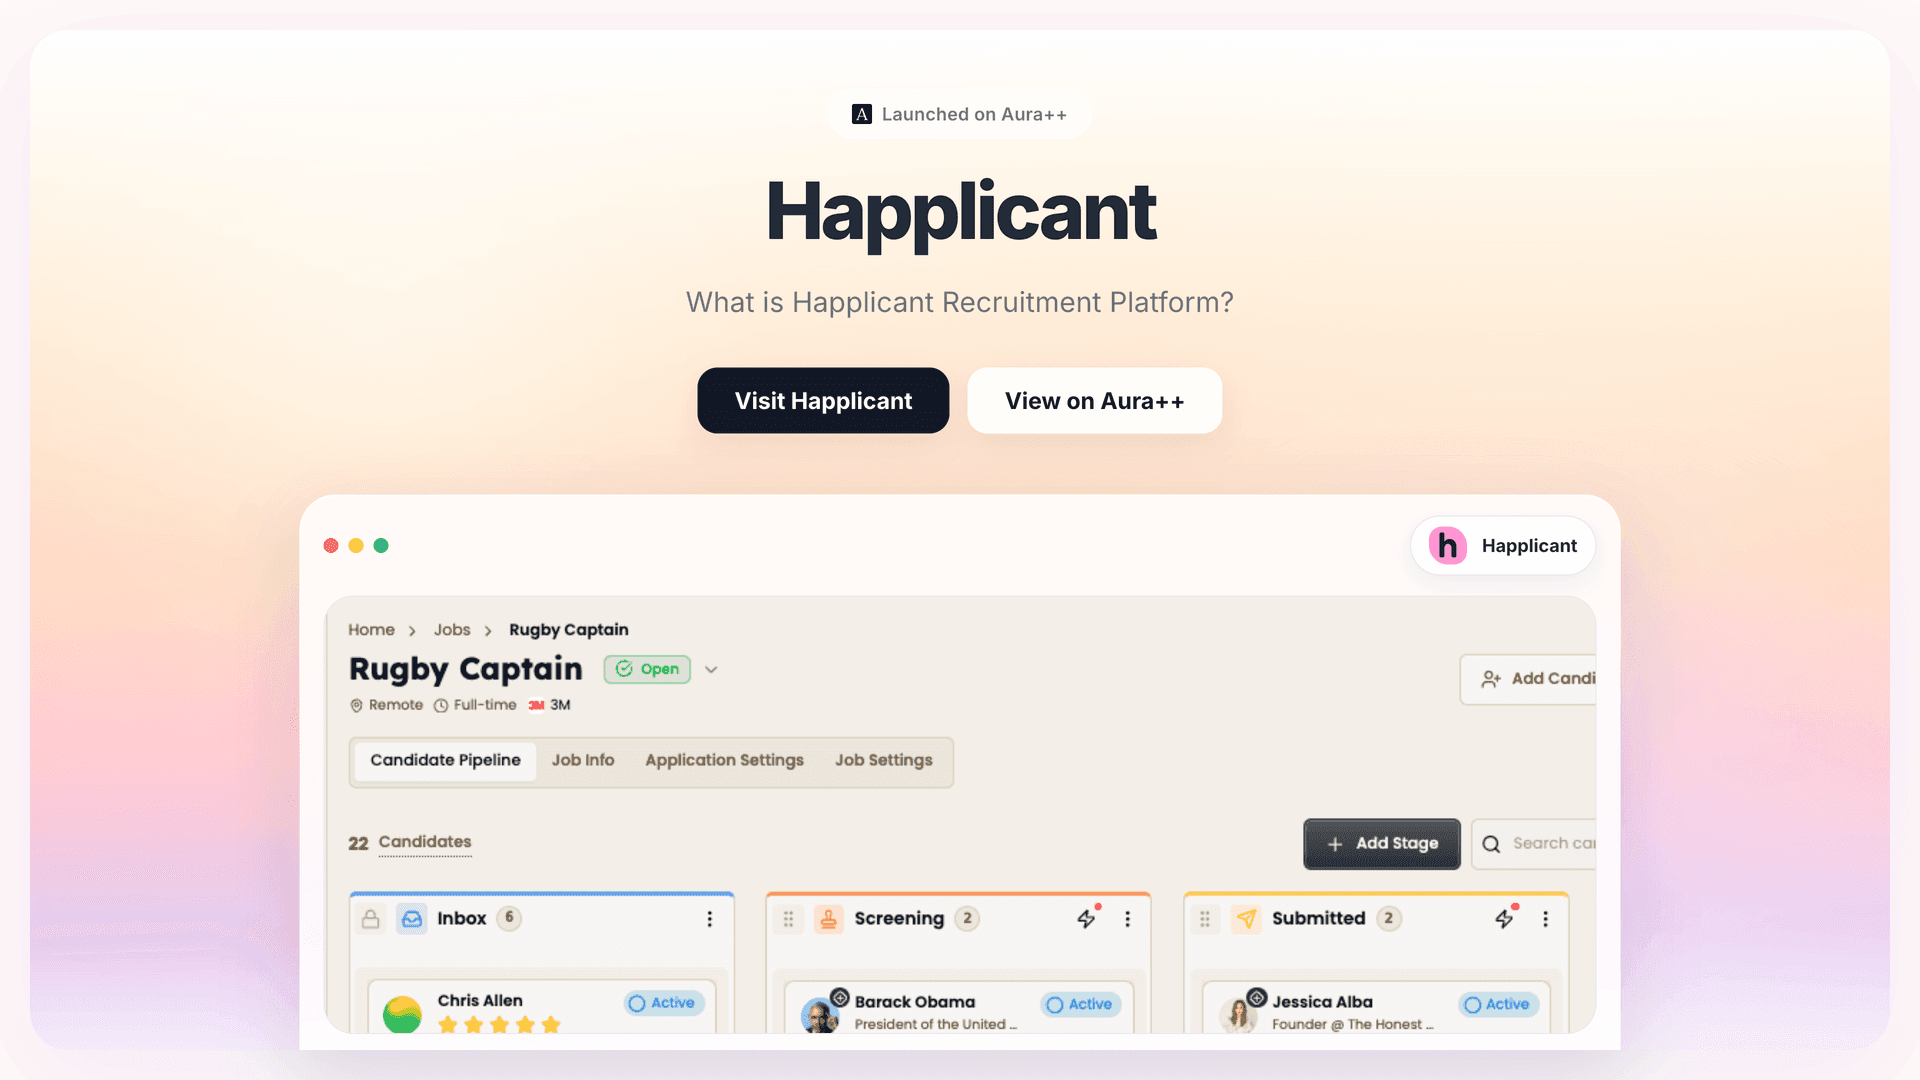This screenshot has height=1080, width=1920.
Task: Open the Application Settings tab
Action: pyautogui.click(x=724, y=761)
